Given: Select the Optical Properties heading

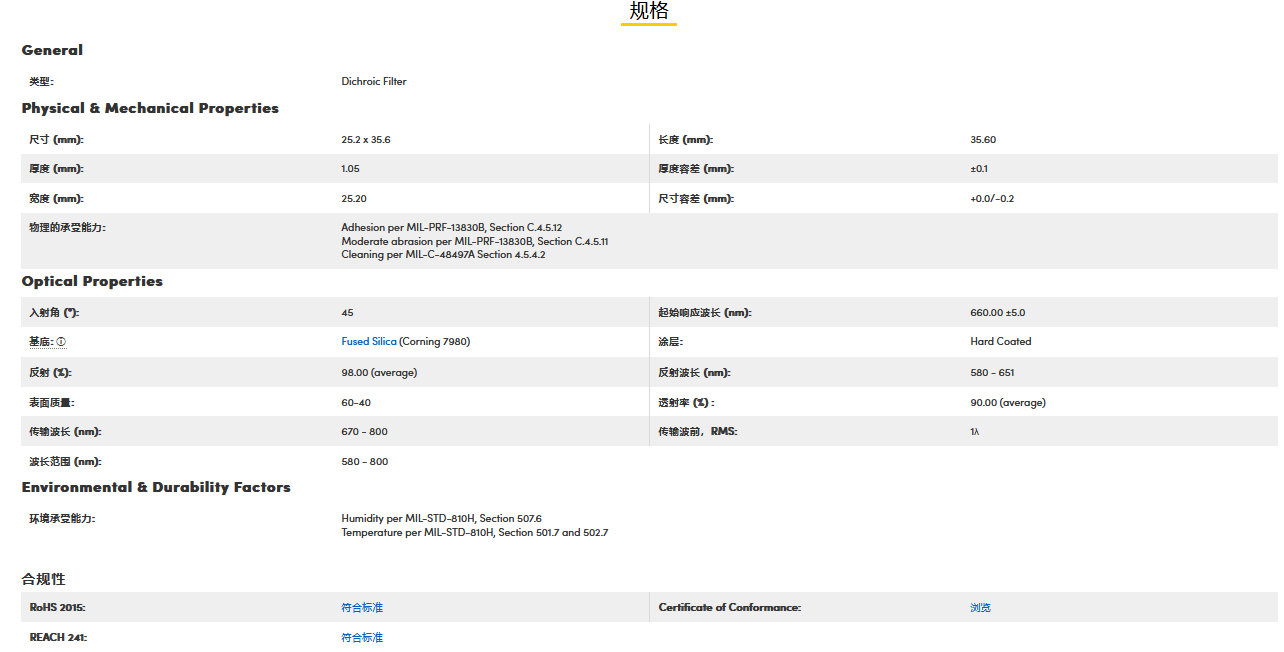Looking at the screenshot, I should click(x=92, y=281).
